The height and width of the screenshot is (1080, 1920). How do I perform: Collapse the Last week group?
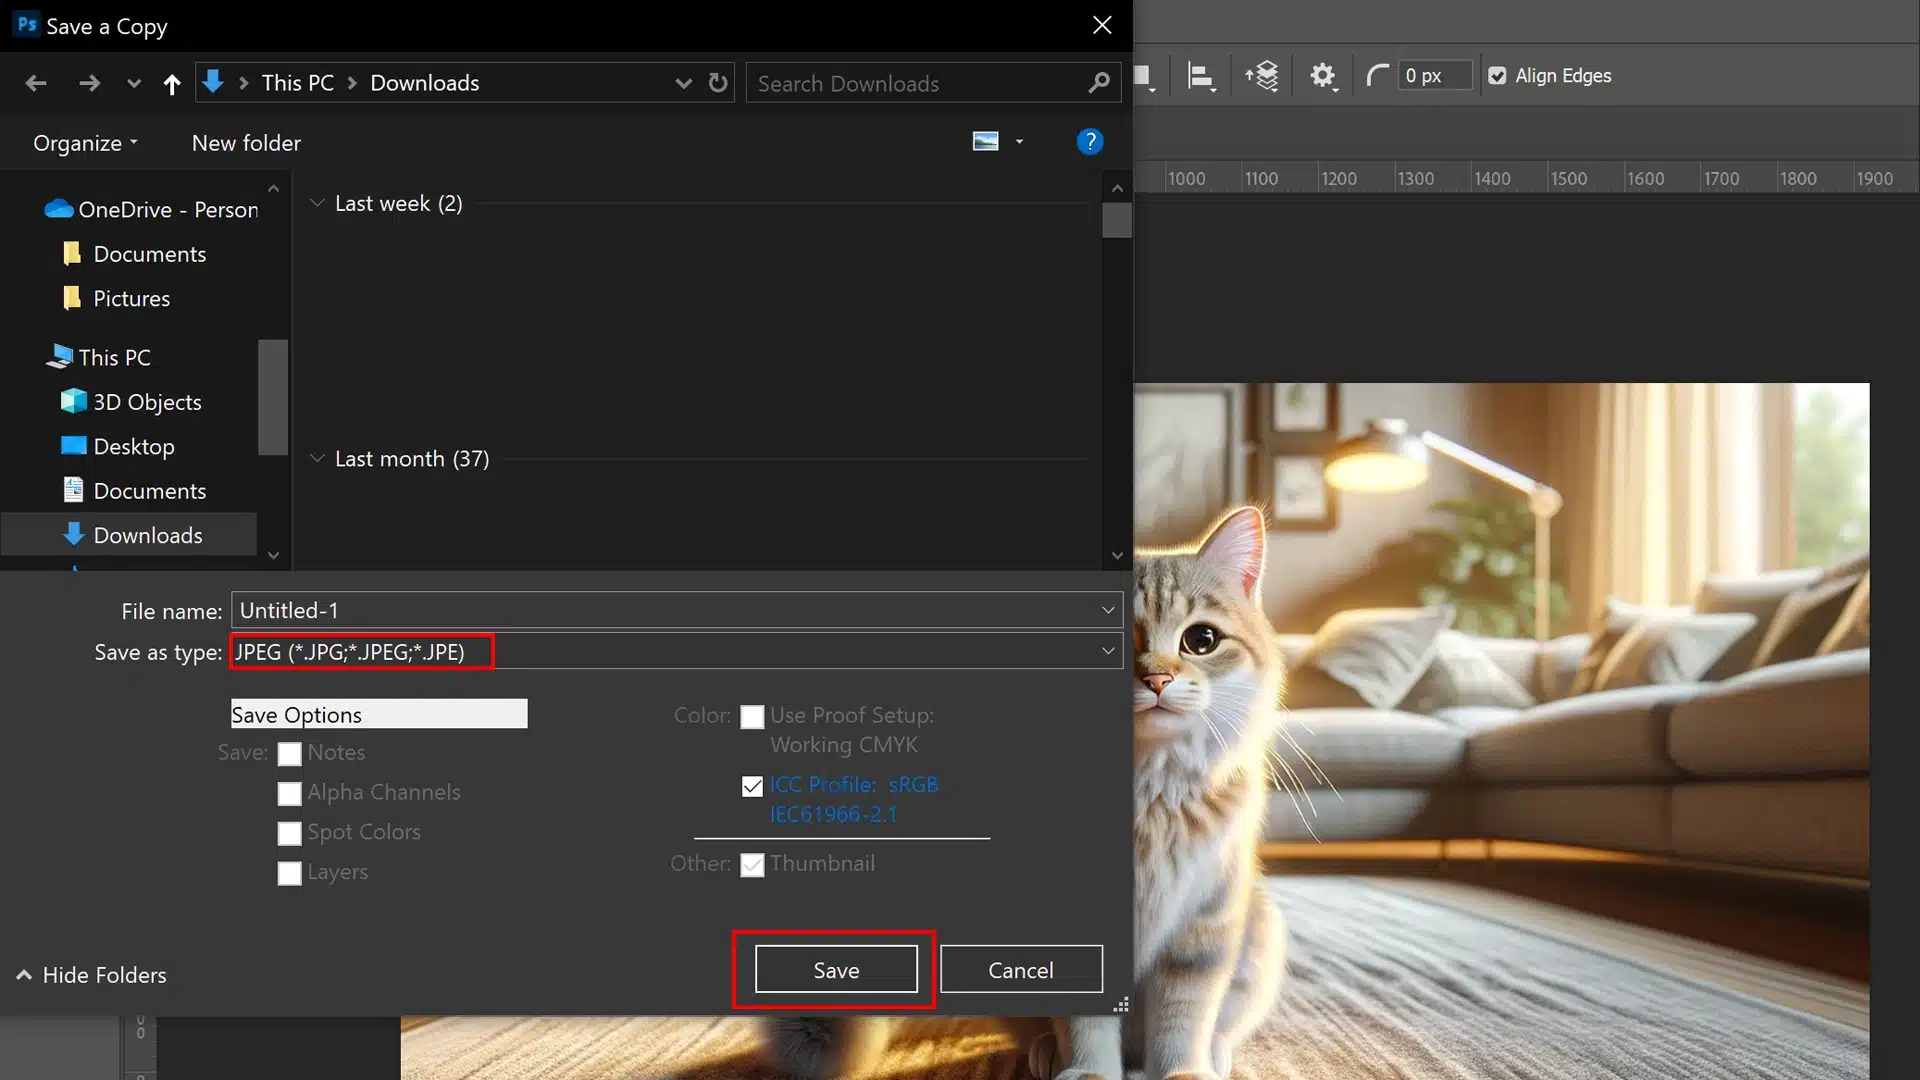pos(317,203)
